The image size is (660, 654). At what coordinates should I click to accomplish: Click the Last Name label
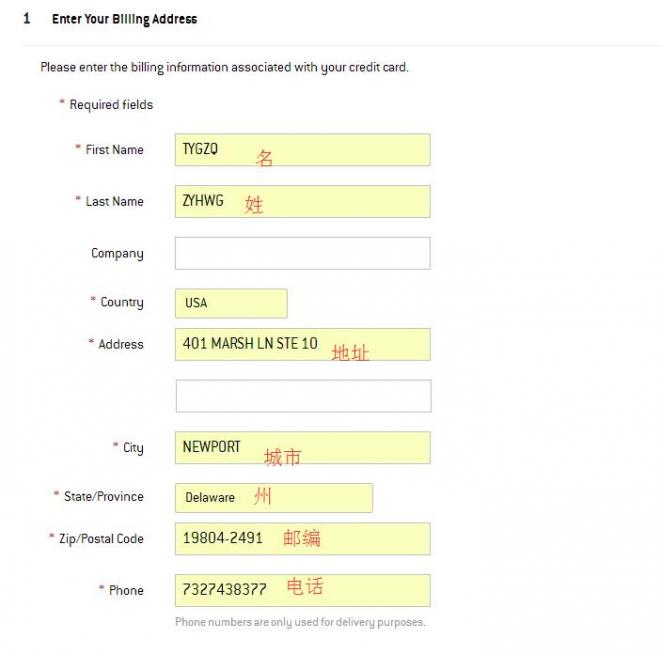coord(114,202)
